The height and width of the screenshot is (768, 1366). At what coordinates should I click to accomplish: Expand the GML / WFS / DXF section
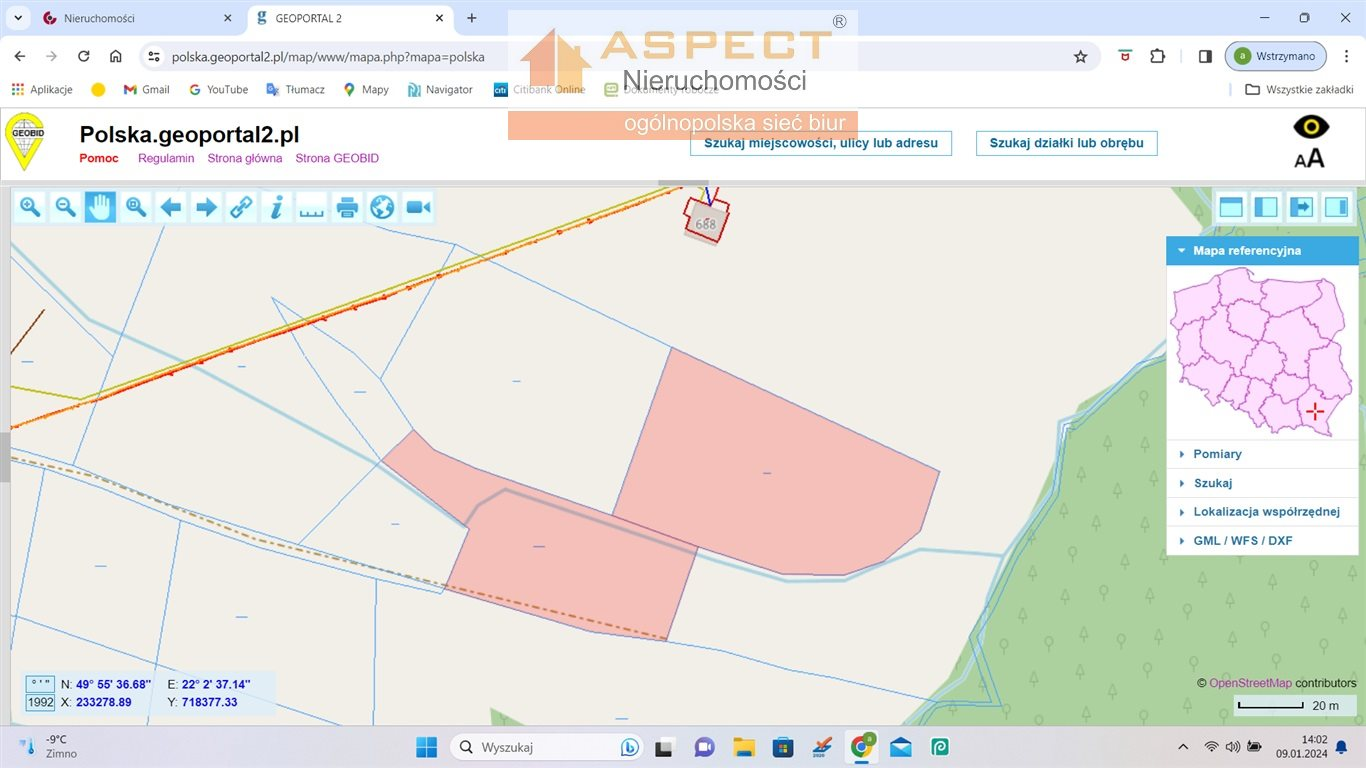[x=1262, y=541]
